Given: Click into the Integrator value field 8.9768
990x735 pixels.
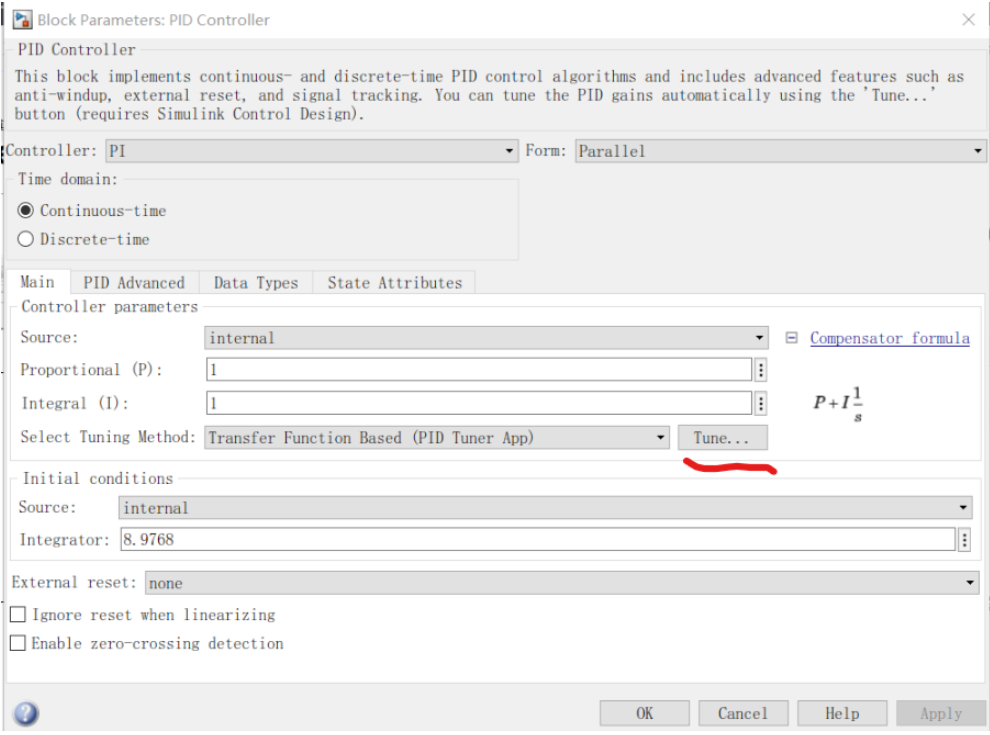Looking at the screenshot, I should (538, 540).
